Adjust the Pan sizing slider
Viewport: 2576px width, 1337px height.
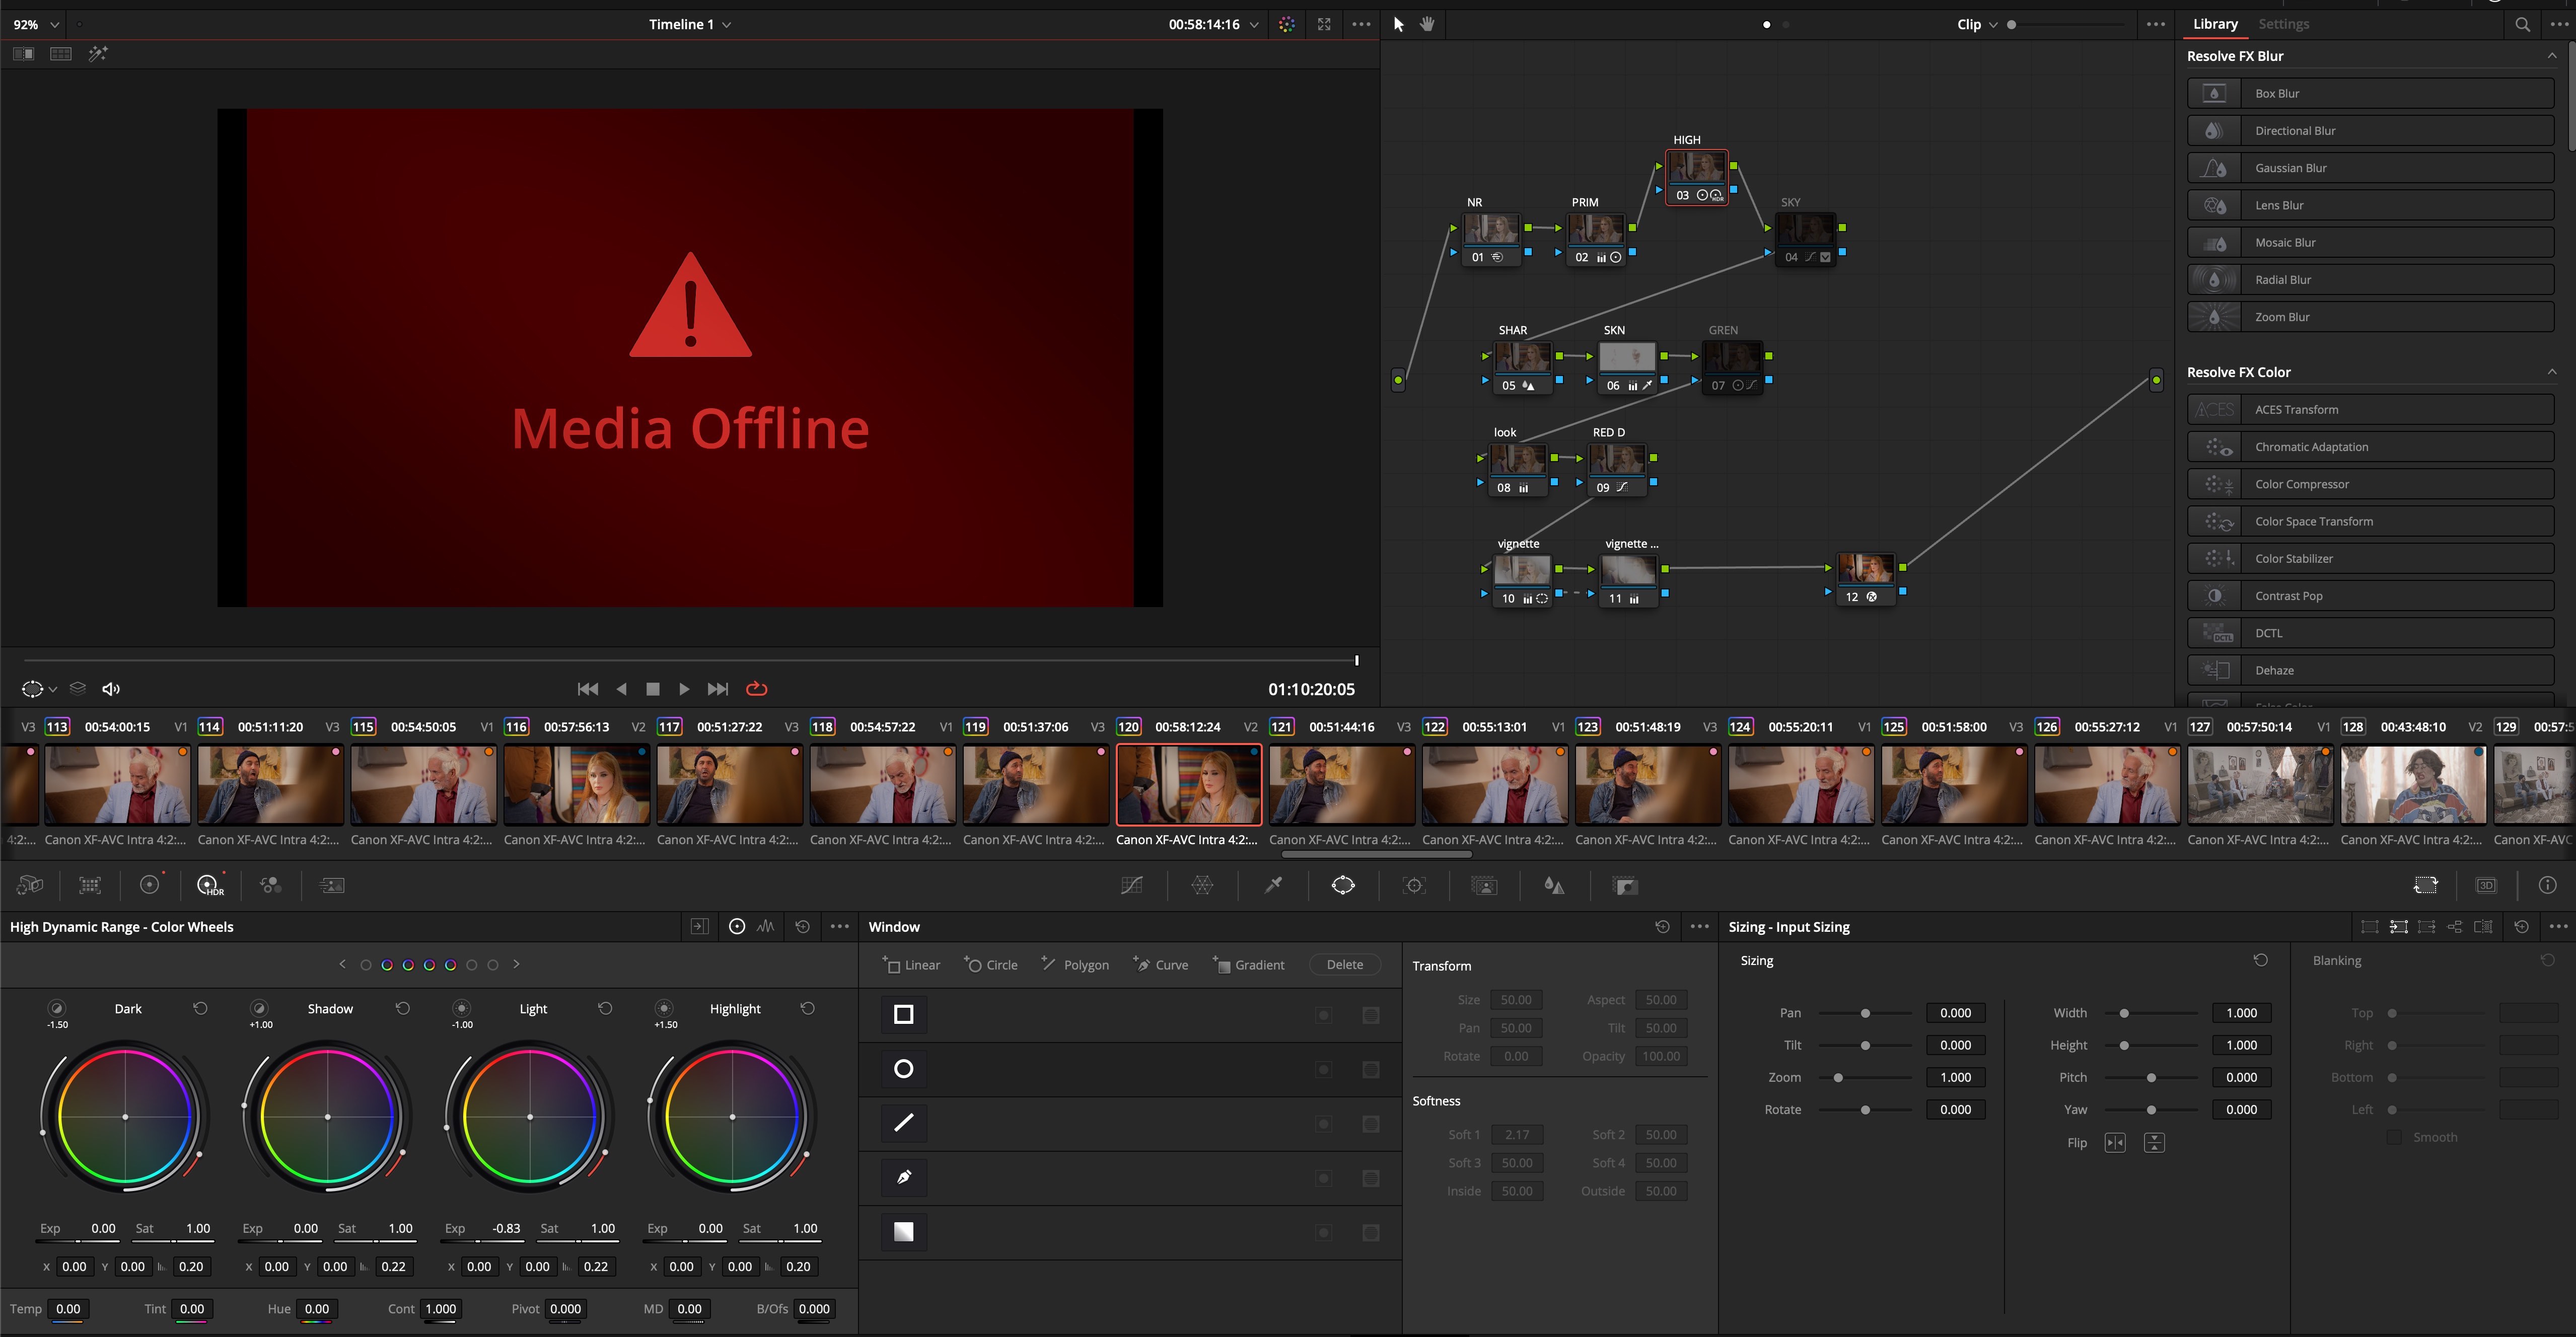point(1864,1014)
